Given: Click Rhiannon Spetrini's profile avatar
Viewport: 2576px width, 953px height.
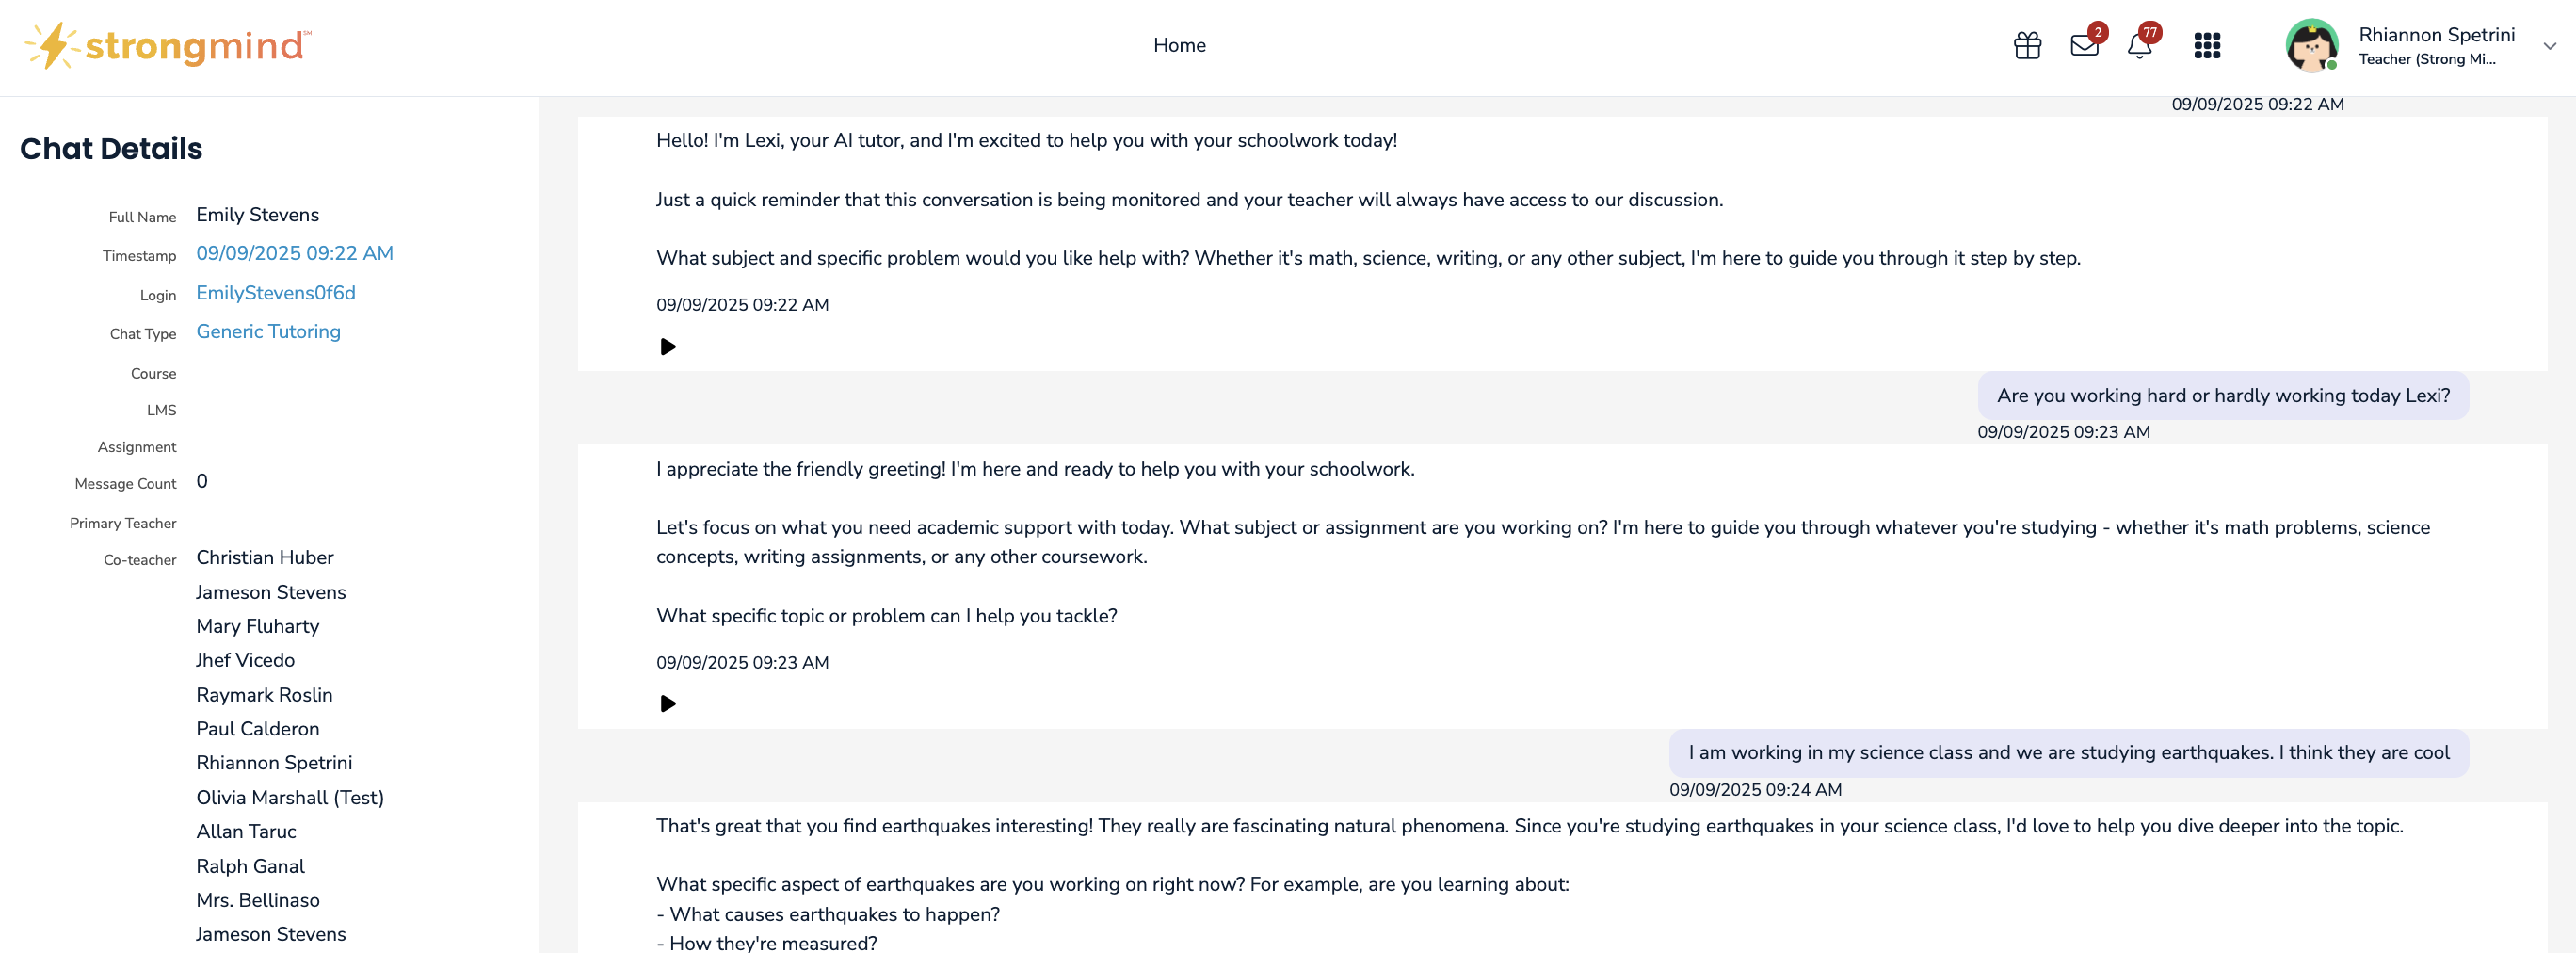Looking at the screenshot, I should pos(2311,46).
